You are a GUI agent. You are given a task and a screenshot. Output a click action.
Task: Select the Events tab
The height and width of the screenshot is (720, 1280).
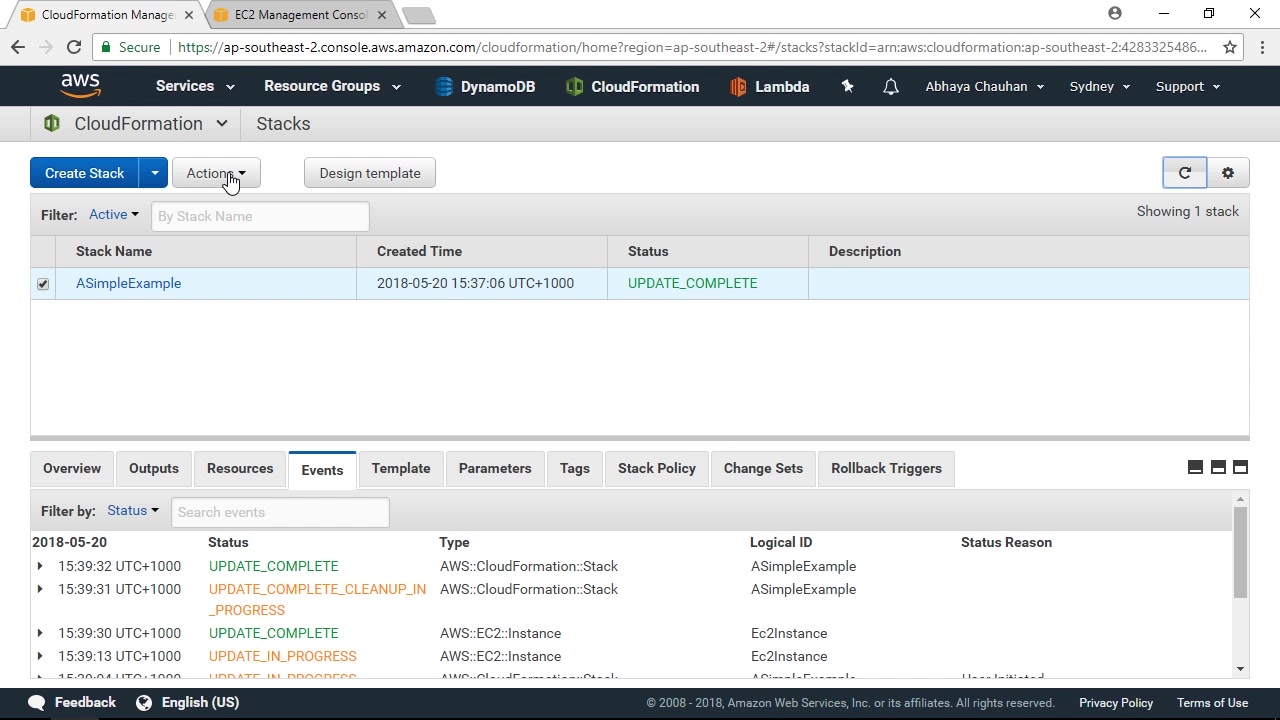tap(322, 469)
